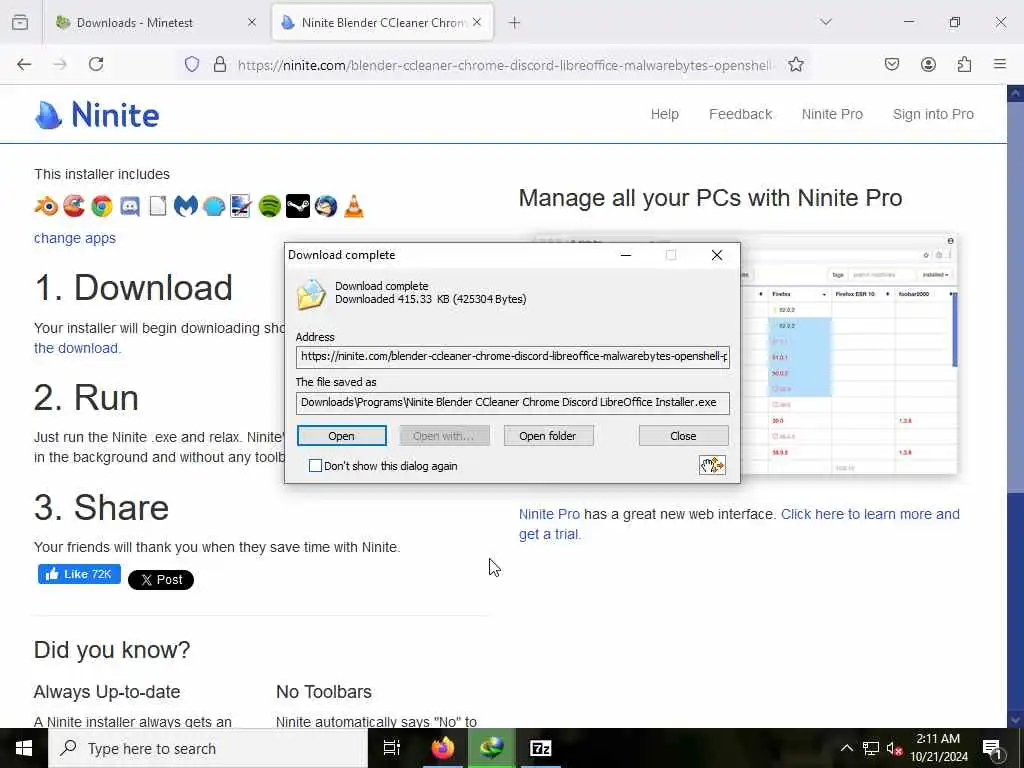This screenshot has height=768, width=1024.
Task: Open volume control in system tray
Action: tap(894, 748)
